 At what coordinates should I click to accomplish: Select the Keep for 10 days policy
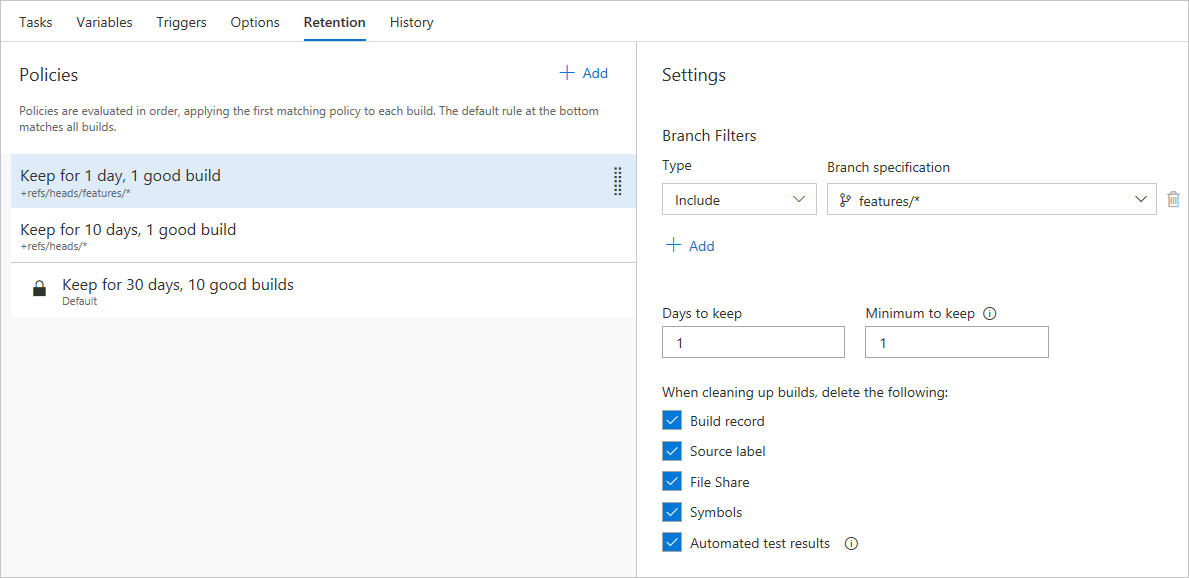pyautogui.click(x=324, y=235)
